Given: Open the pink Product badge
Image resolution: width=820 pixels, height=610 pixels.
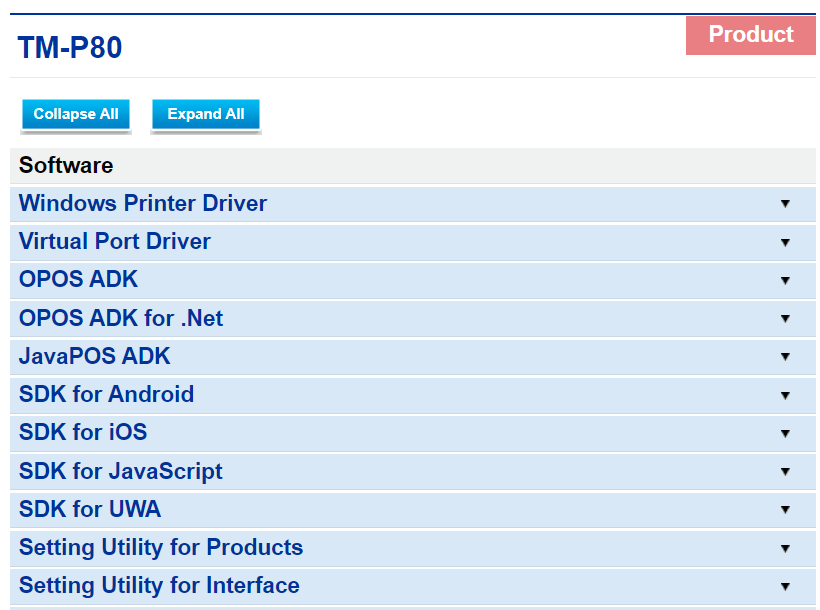Looking at the screenshot, I should click(x=750, y=35).
